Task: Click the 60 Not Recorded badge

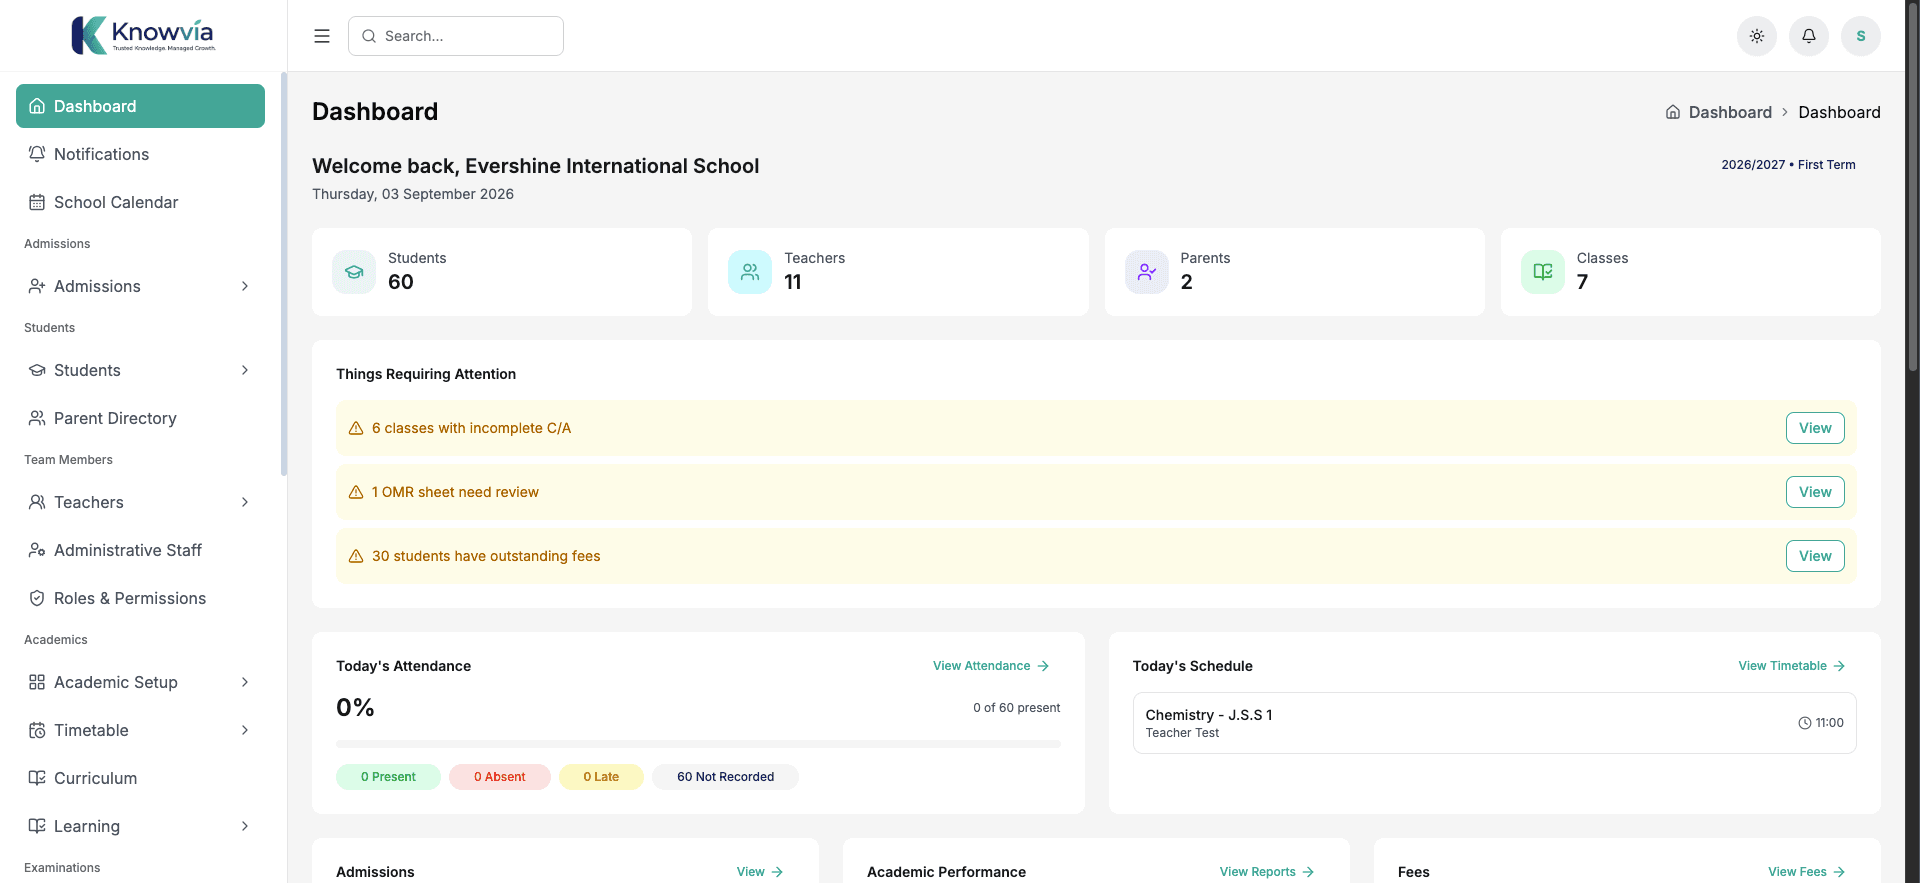Action: [725, 777]
